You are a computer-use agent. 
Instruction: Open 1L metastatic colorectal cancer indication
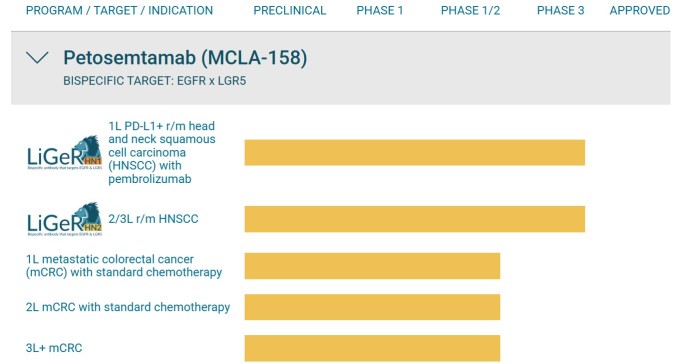pyautogui.click(x=124, y=266)
